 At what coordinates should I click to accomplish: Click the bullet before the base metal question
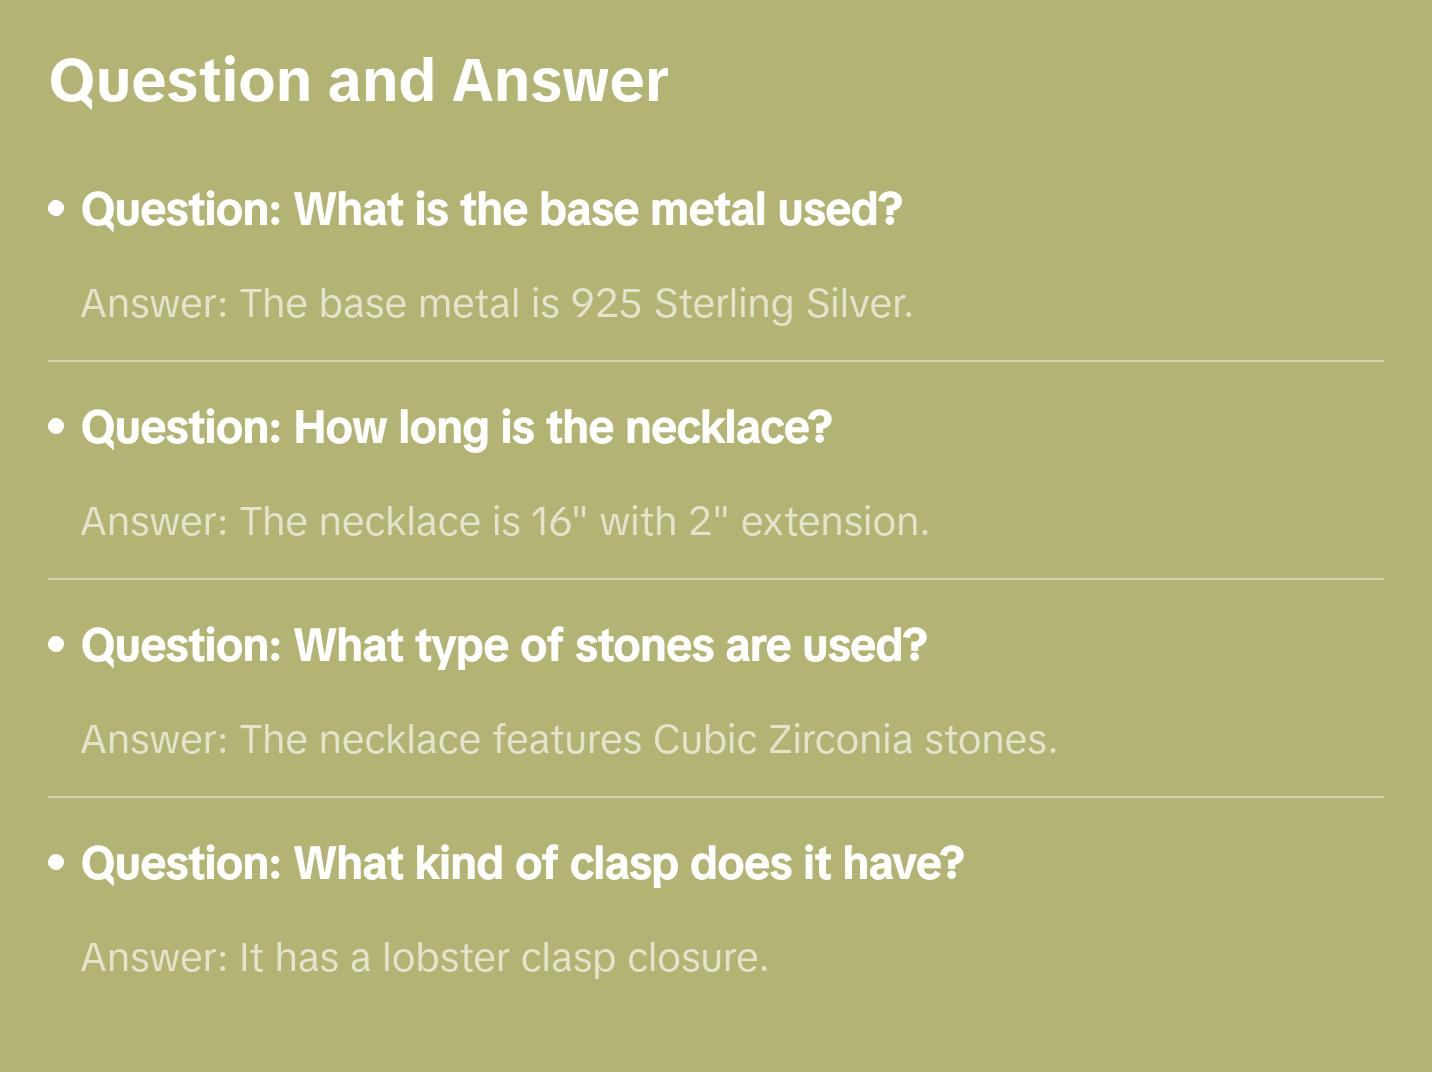pyautogui.click(x=57, y=210)
